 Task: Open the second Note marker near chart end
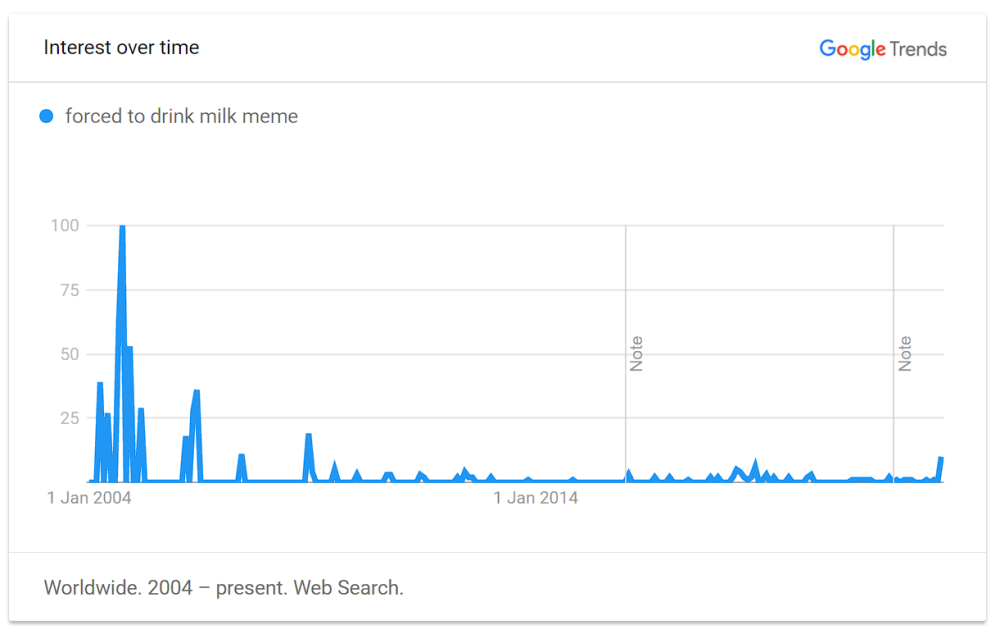[904, 353]
